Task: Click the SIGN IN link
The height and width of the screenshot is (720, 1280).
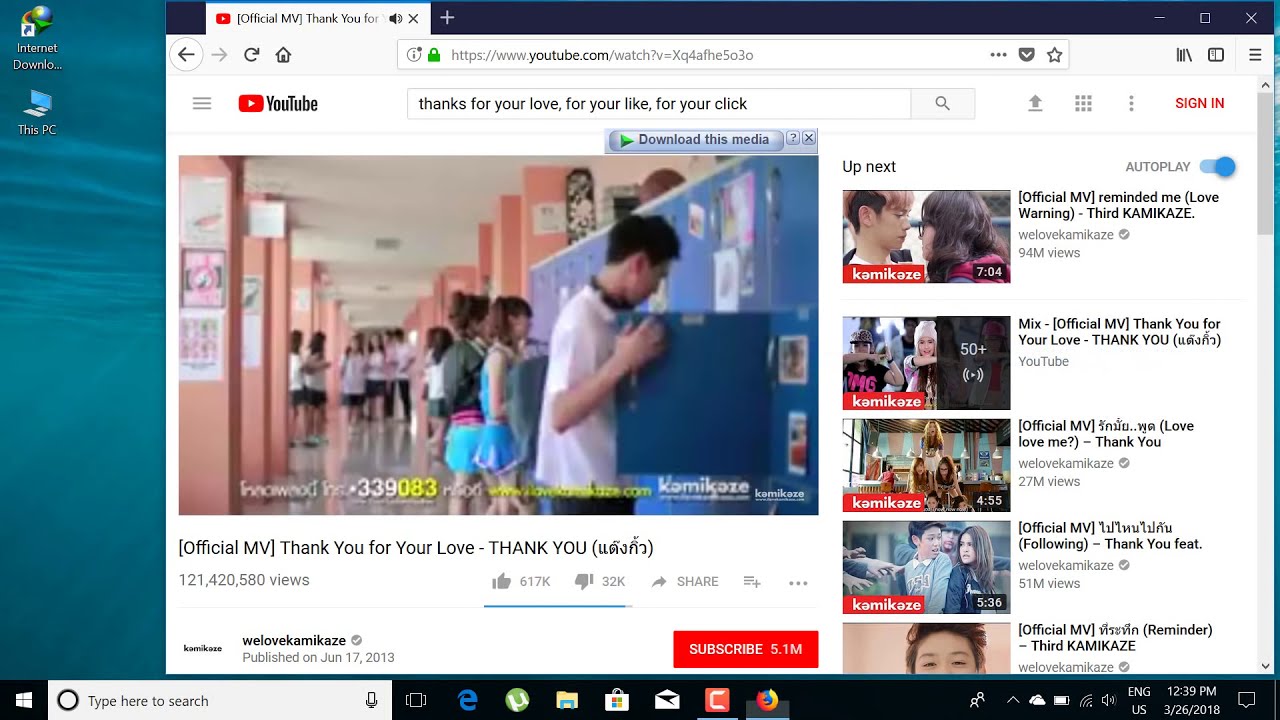Action: 1200,103
